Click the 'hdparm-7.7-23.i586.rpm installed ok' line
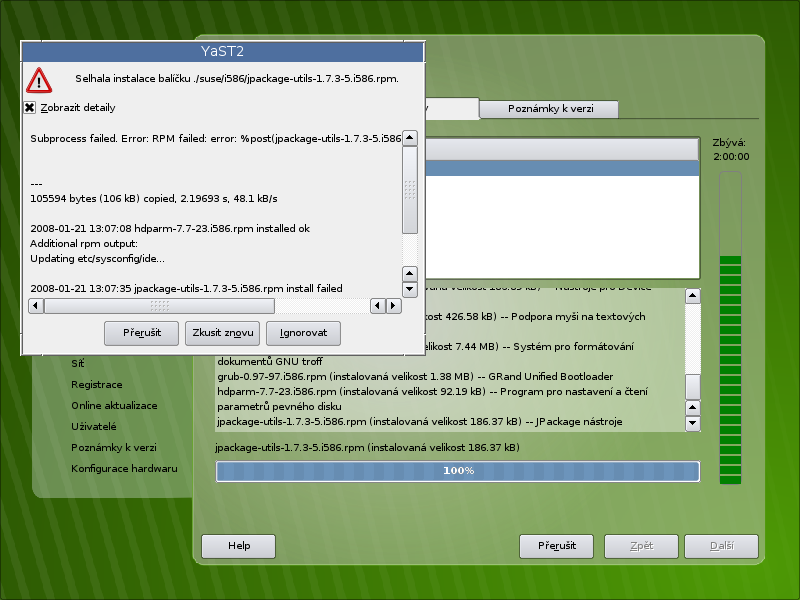This screenshot has width=800, height=600. coord(170,229)
